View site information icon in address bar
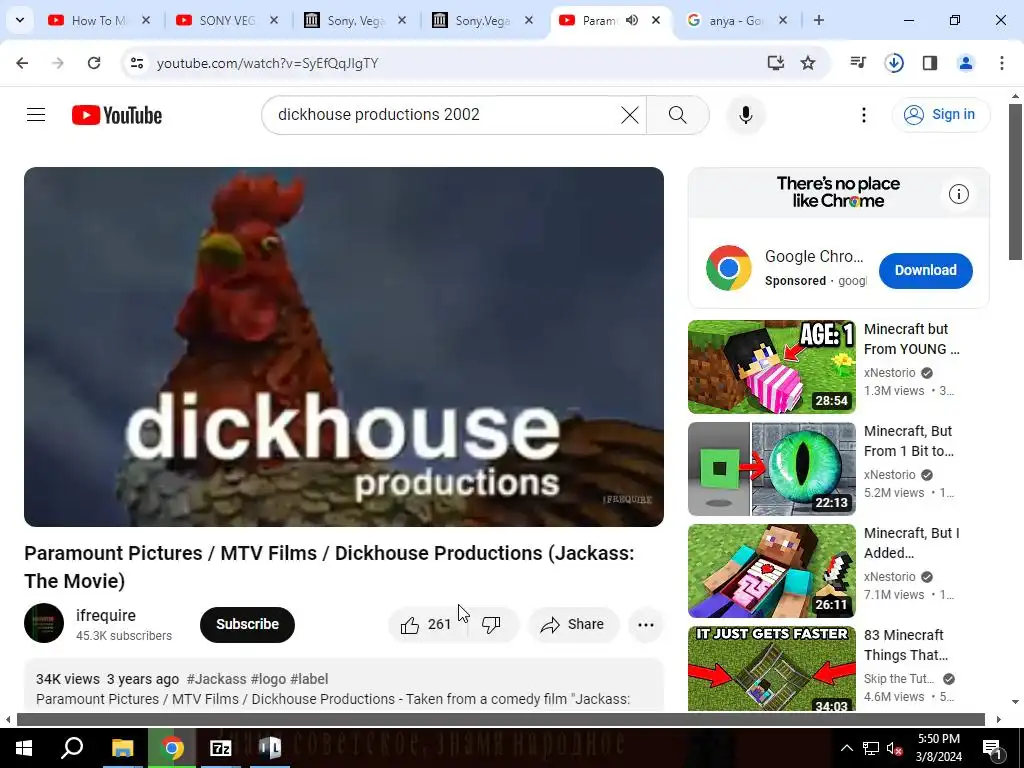The image size is (1024, 768). tap(136, 63)
